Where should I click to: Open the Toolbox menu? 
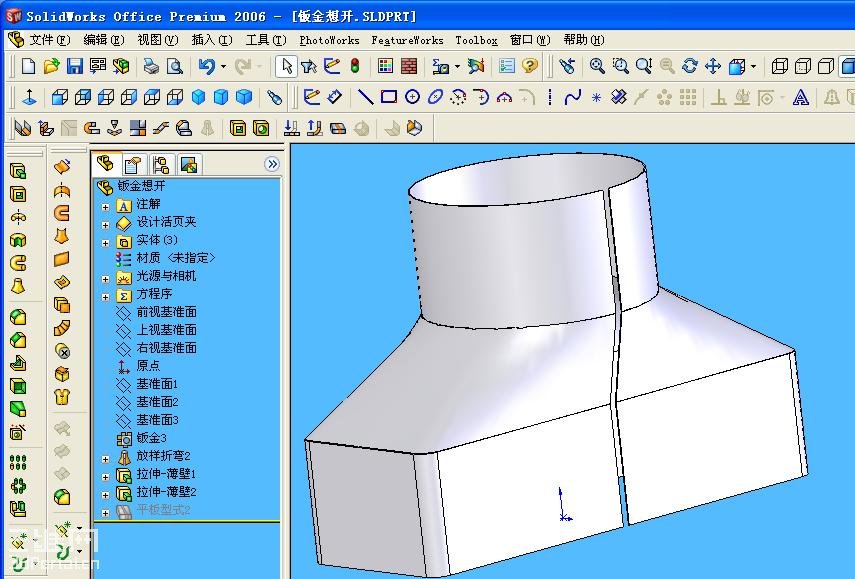coord(476,40)
